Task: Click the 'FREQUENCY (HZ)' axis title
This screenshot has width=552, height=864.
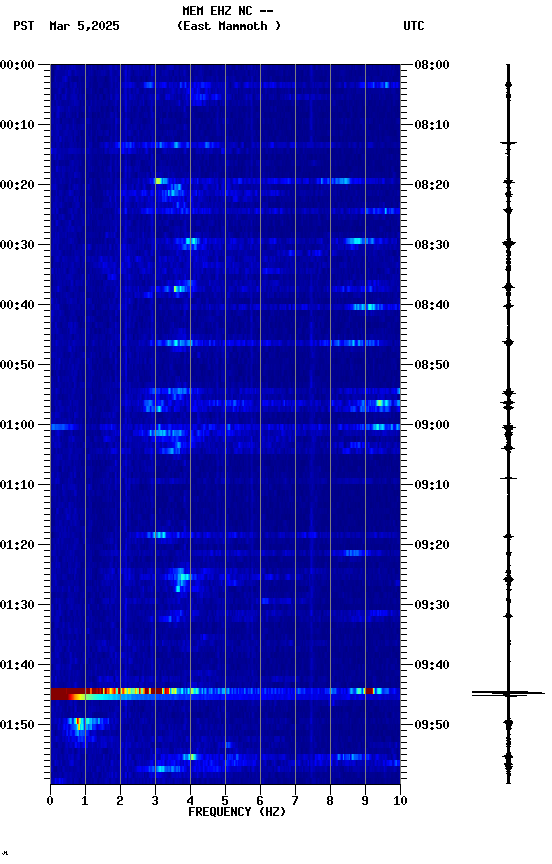Action: (x=237, y=812)
